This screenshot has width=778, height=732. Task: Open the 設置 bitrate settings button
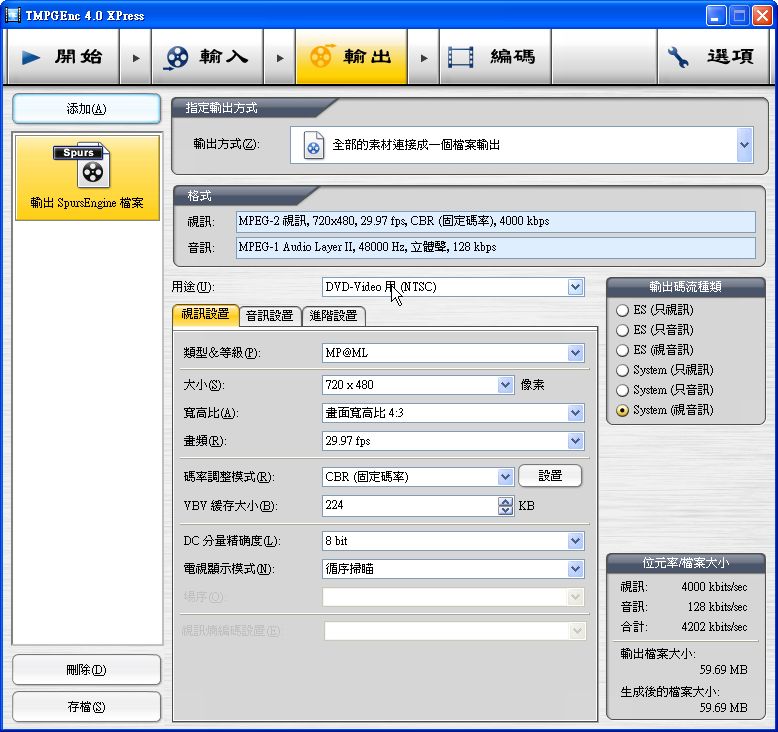pos(550,476)
